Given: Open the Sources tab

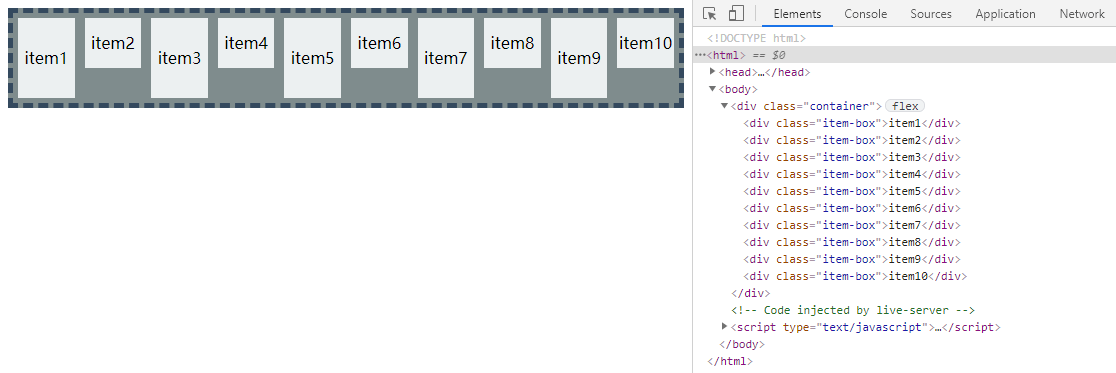Looking at the screenshot, I should tap(931, 14).
